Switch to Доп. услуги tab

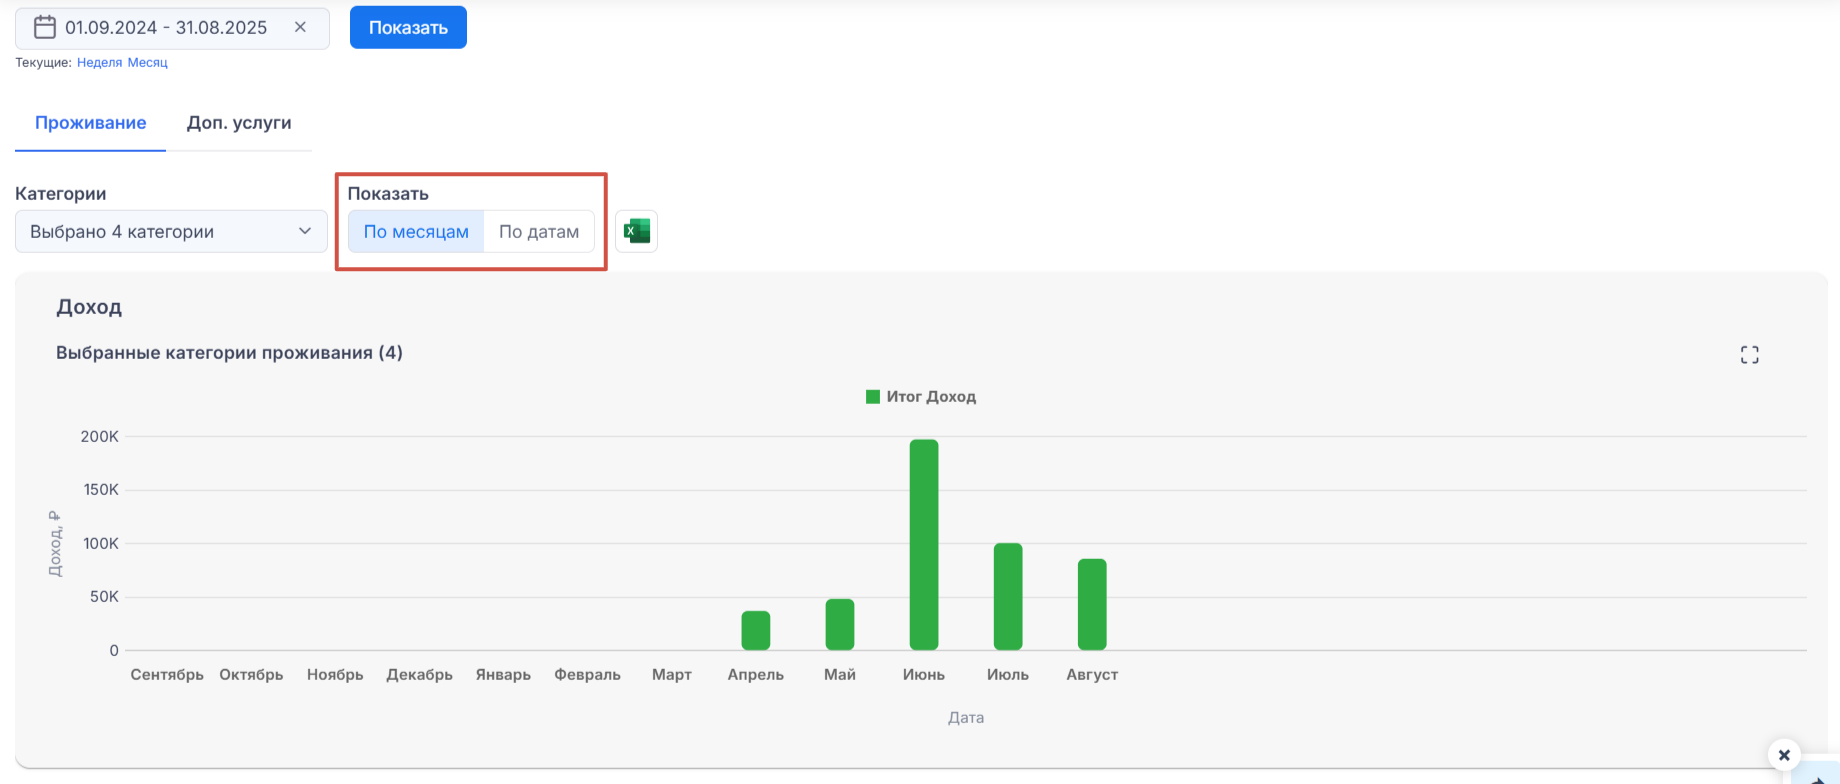click(239, 123)
